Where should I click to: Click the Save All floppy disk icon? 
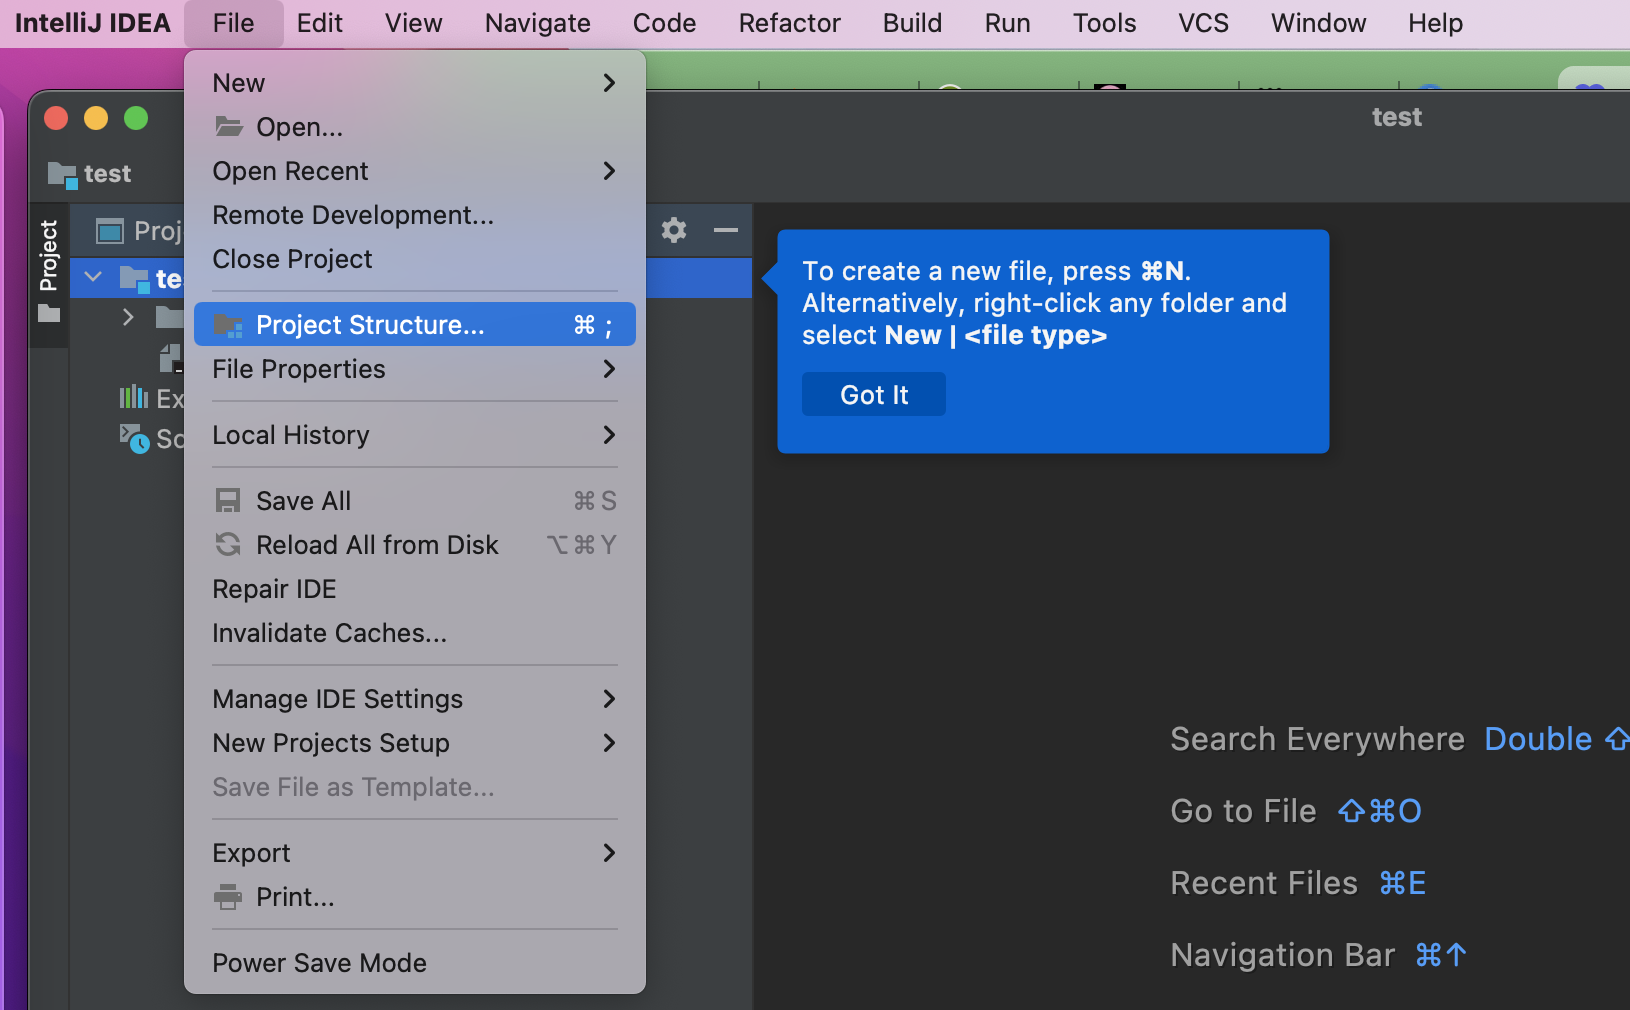point(229,501)
